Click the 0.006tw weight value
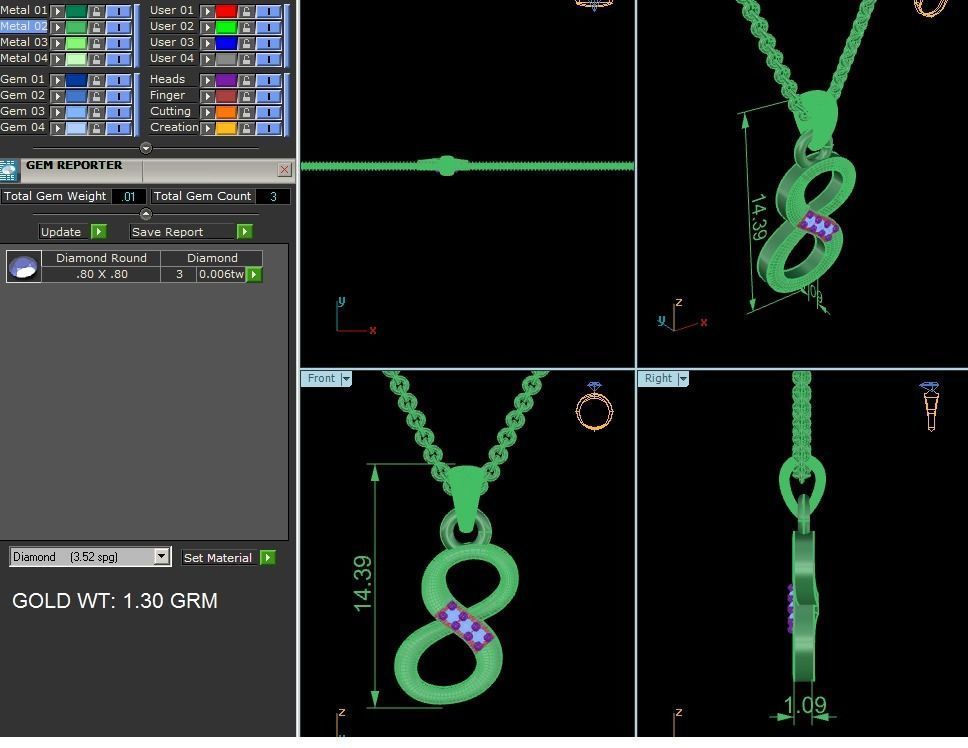The height and width of the screenshot is (748, 968). [x=221, y=274]
